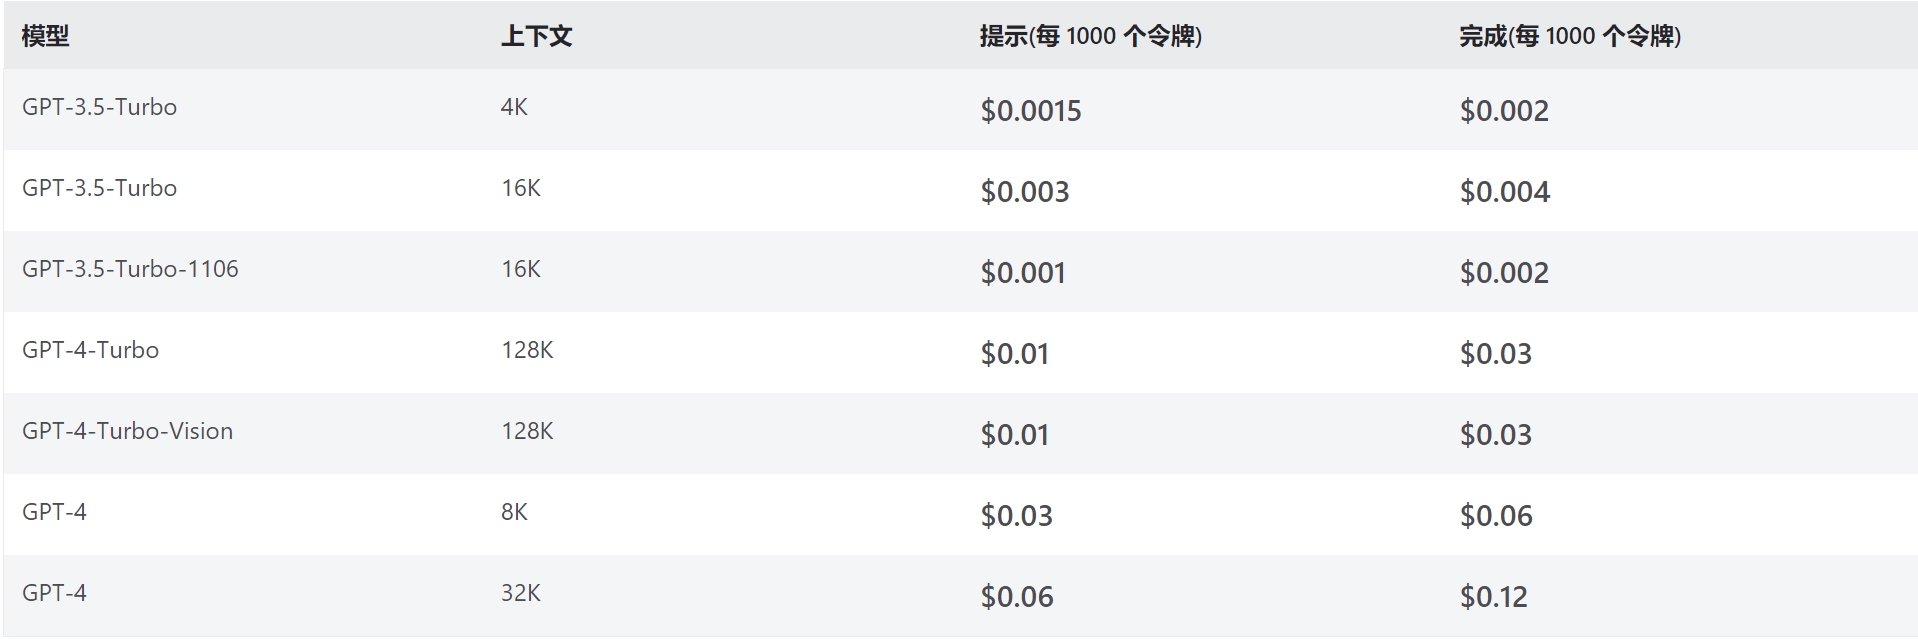Image resolution: width=1918 pixels, height=639 pixels.
Task: Select the GPT-3.5-Turbo-1106 model cell
Action: (130, 269)
